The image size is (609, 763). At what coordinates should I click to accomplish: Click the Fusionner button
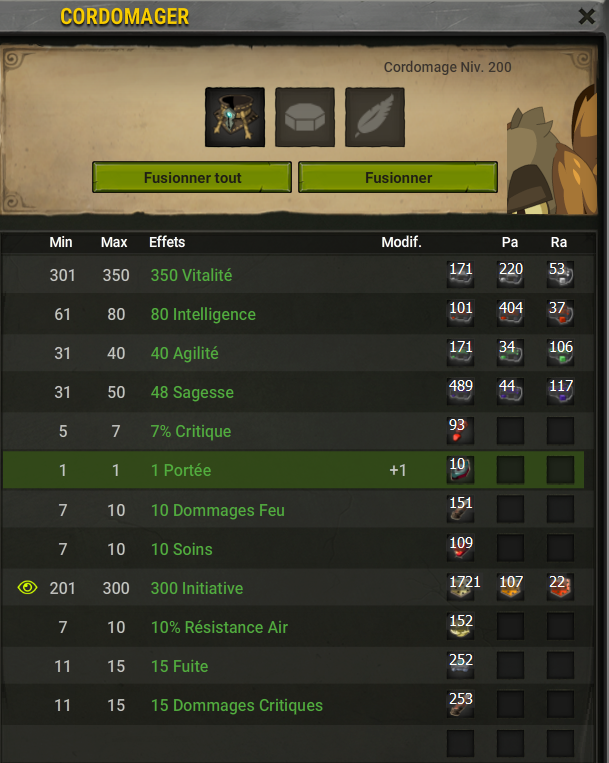(398, 178)
